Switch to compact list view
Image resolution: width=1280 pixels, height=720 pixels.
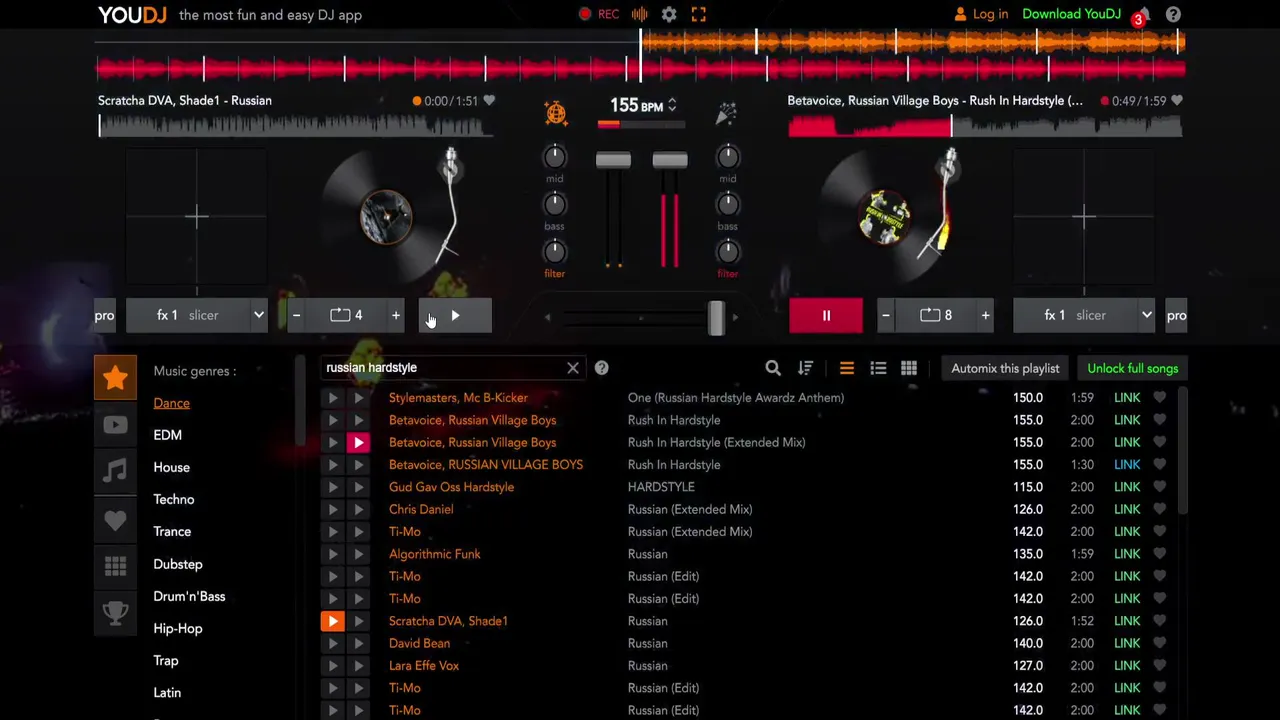coord(846,368)
